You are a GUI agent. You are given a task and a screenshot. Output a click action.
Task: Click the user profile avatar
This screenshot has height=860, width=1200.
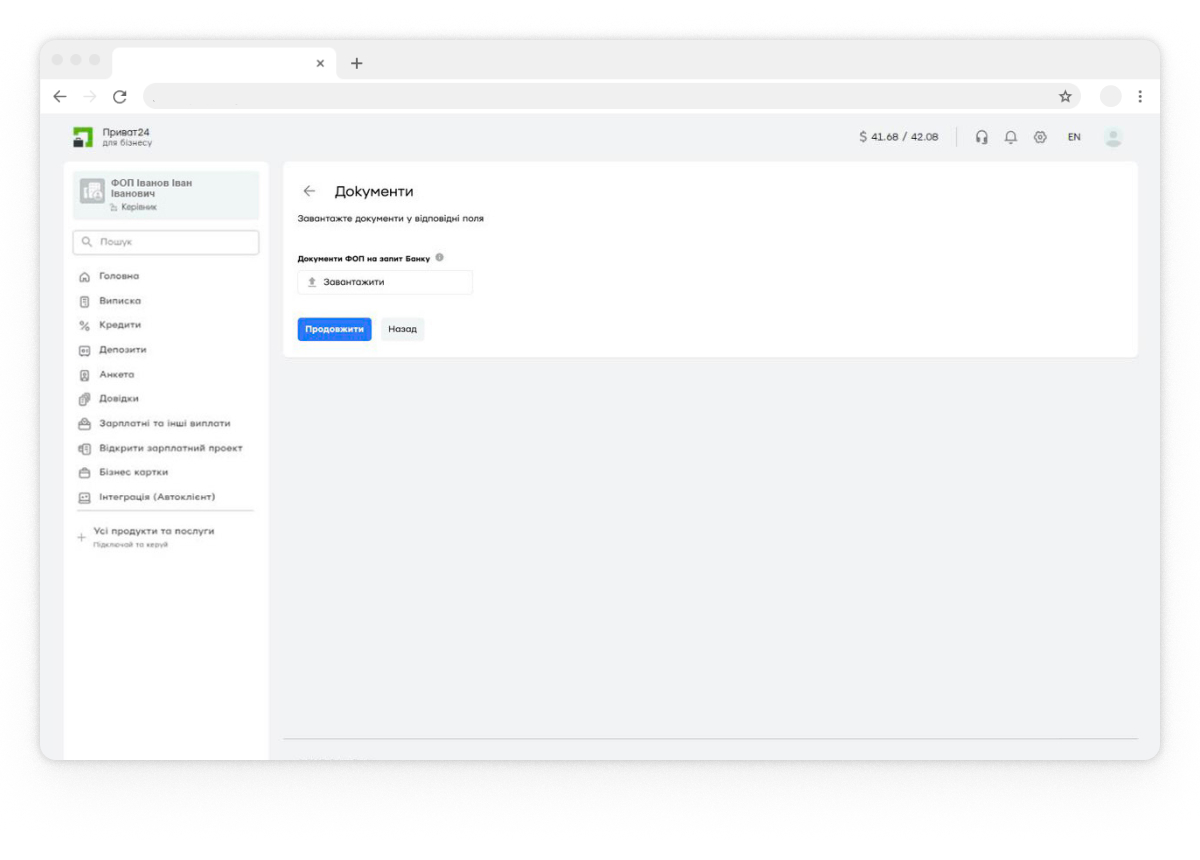point(1113,137)
